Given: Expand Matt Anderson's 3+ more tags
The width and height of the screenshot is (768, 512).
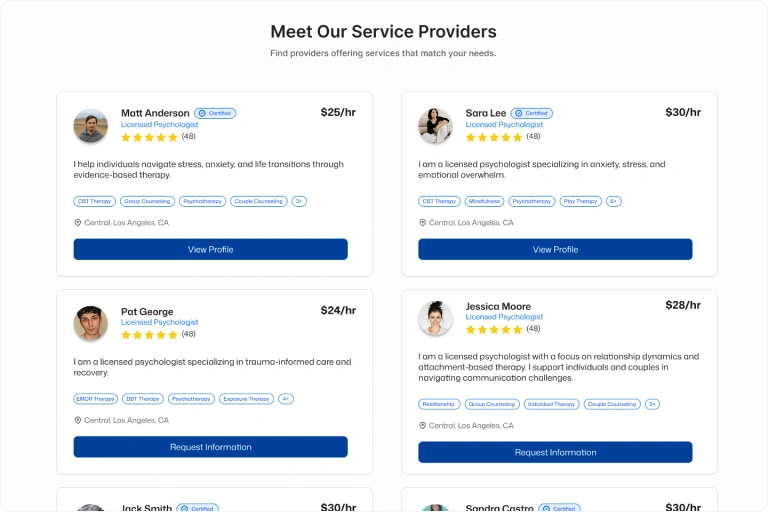Looking at the screenshot, I should [299, 201].
